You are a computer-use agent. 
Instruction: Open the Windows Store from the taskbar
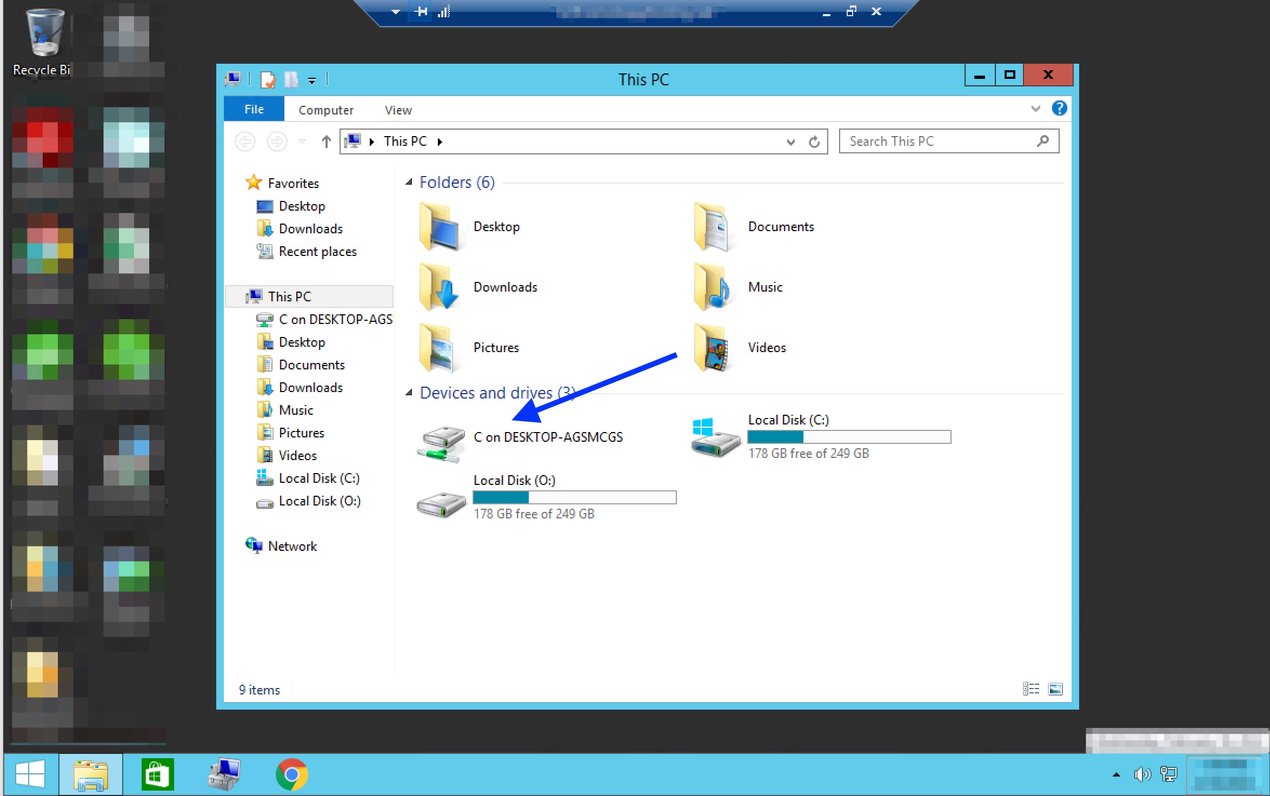point(157,773)
